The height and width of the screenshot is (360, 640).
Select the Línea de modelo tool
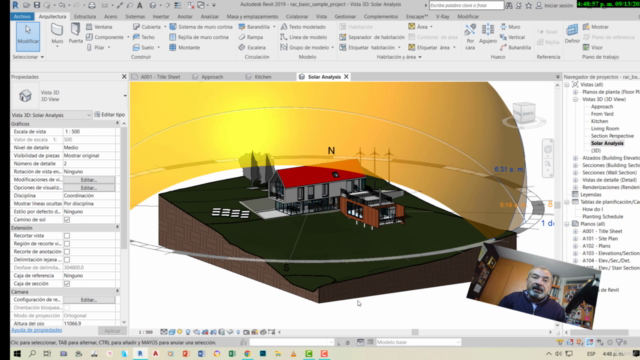(x=304, y=37)
